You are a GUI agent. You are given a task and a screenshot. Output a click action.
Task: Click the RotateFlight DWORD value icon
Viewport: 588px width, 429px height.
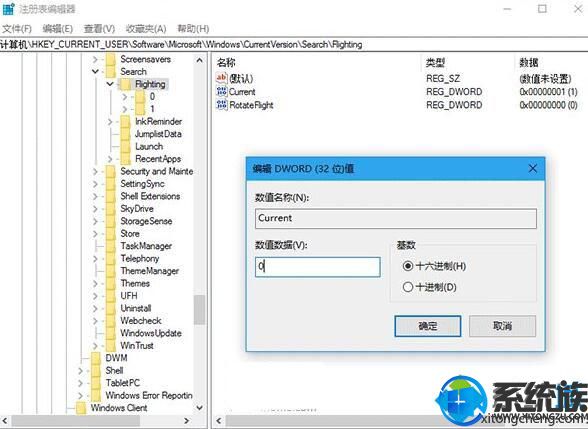pos(222,105)
